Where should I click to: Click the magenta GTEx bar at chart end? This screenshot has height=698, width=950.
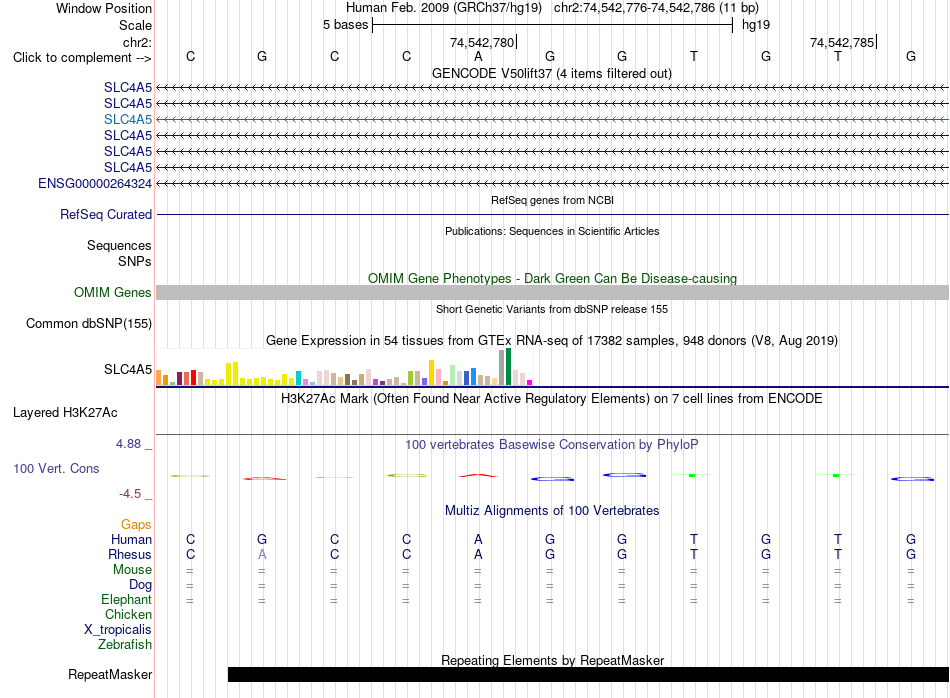click(x=530, y=382)
